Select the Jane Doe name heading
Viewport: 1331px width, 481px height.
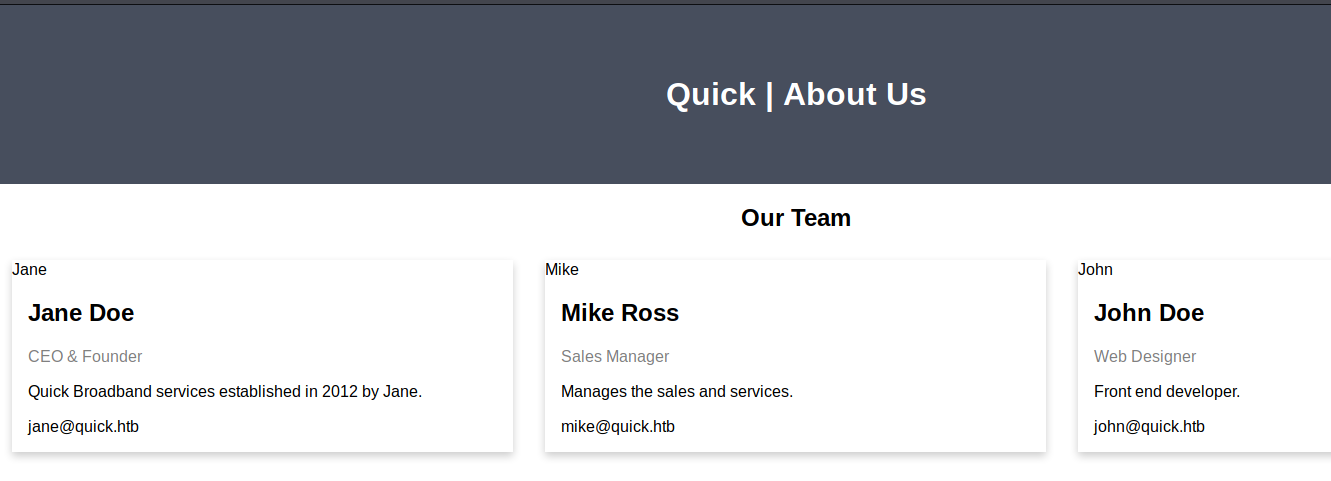pos(81,313)
